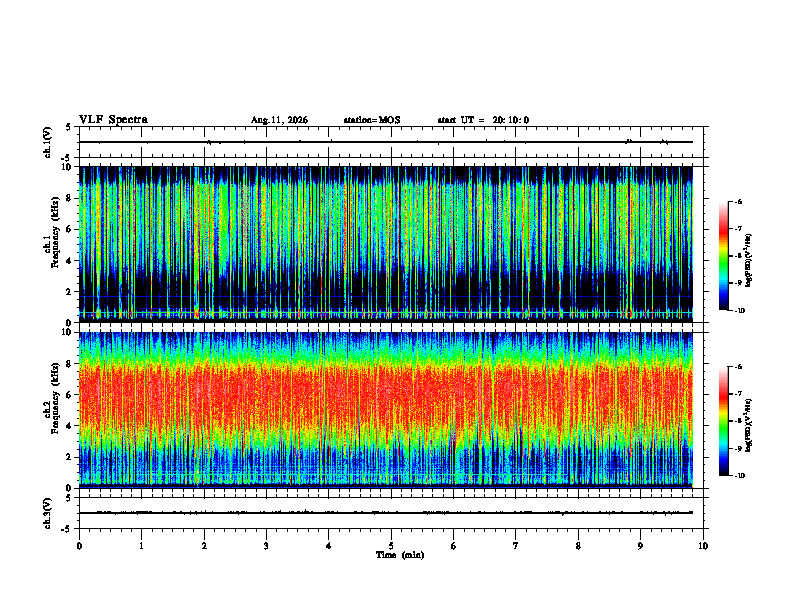
Task: Click the '-6' label on ch.2 color bar
Action: click(x=739, y=367)
